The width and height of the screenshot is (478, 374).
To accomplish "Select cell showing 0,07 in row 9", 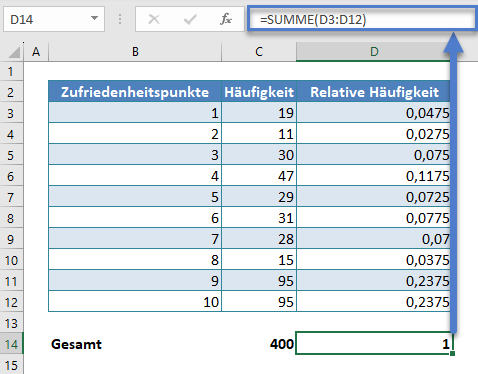I will click(373, 239).
